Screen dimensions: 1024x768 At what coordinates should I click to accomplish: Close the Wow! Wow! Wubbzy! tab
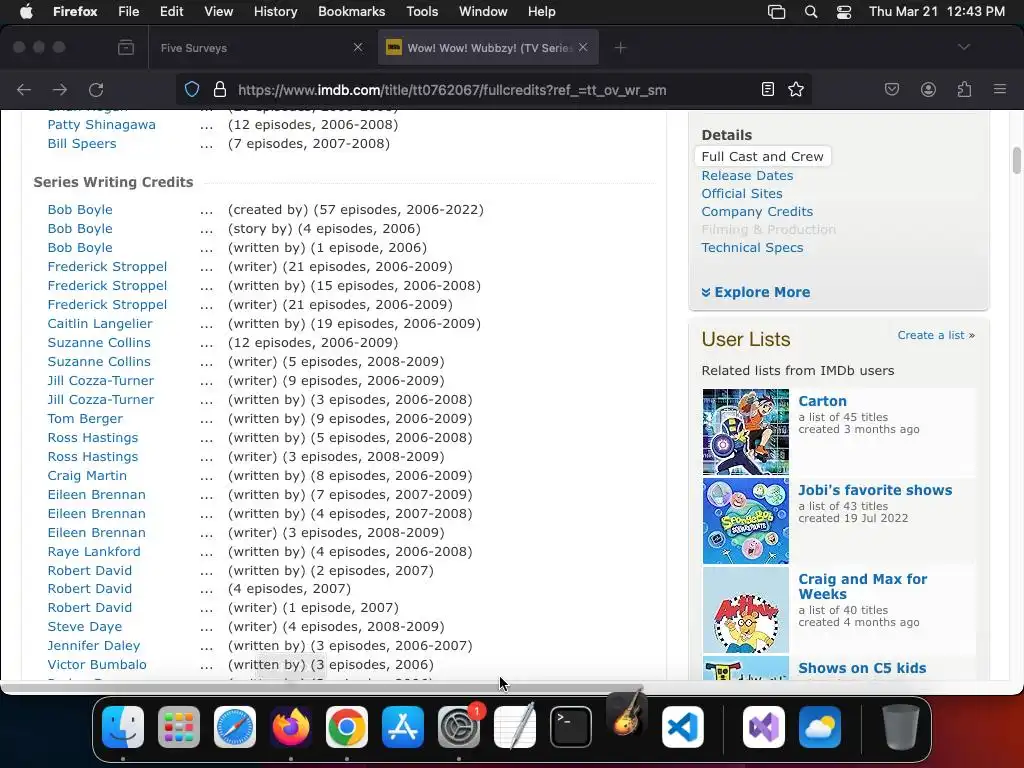tap(583, 48)
